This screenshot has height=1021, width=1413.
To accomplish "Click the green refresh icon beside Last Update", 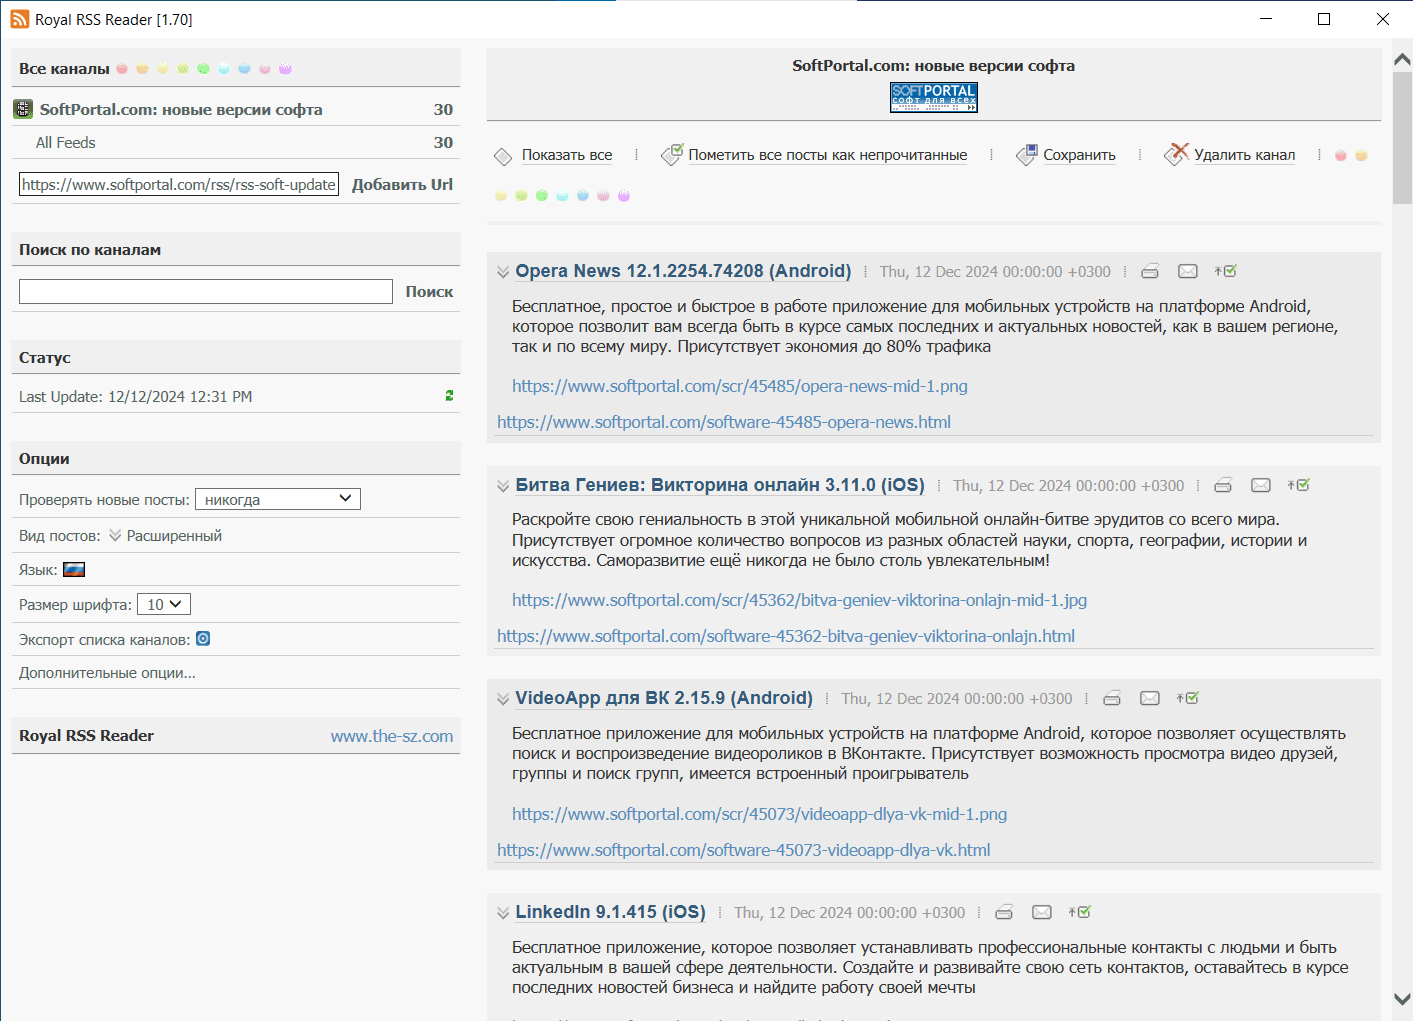I will click(x=449, y=396).
